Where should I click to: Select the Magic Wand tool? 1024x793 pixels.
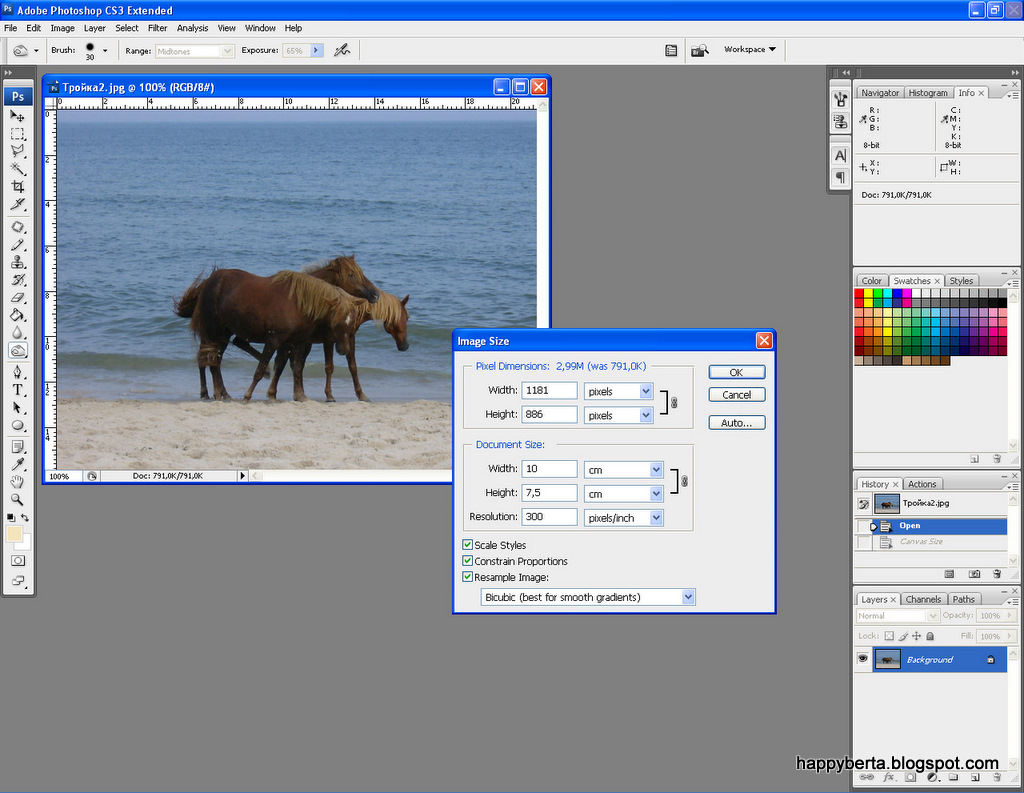click(x=18, y=169)
